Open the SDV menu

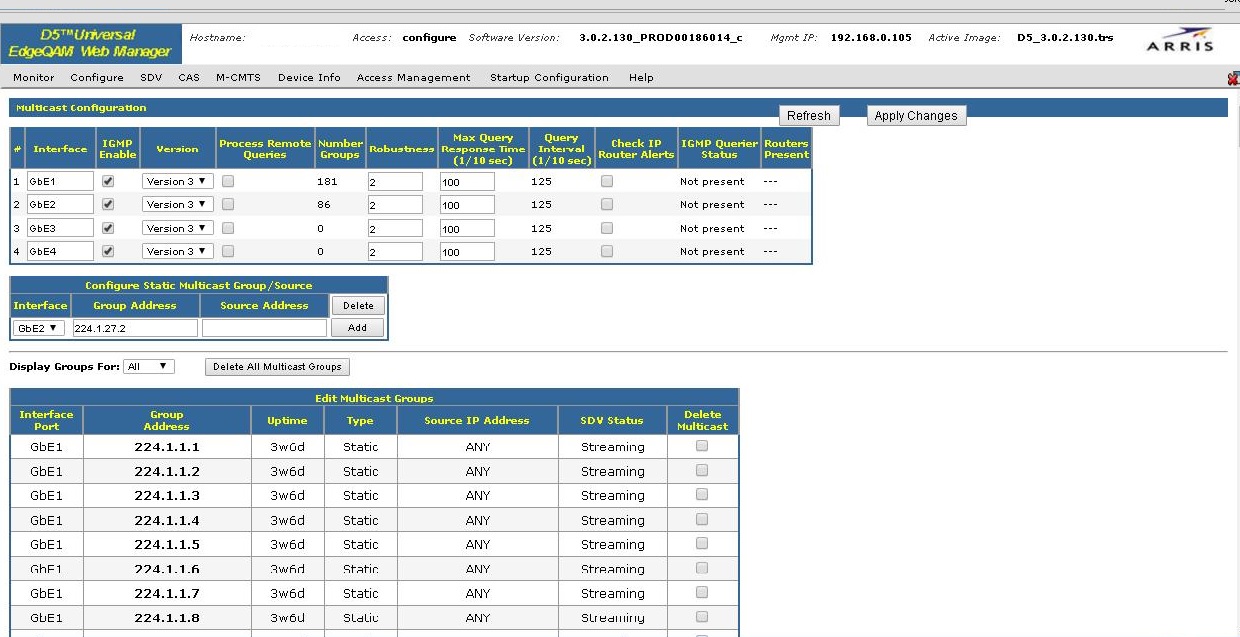(151, 78)
